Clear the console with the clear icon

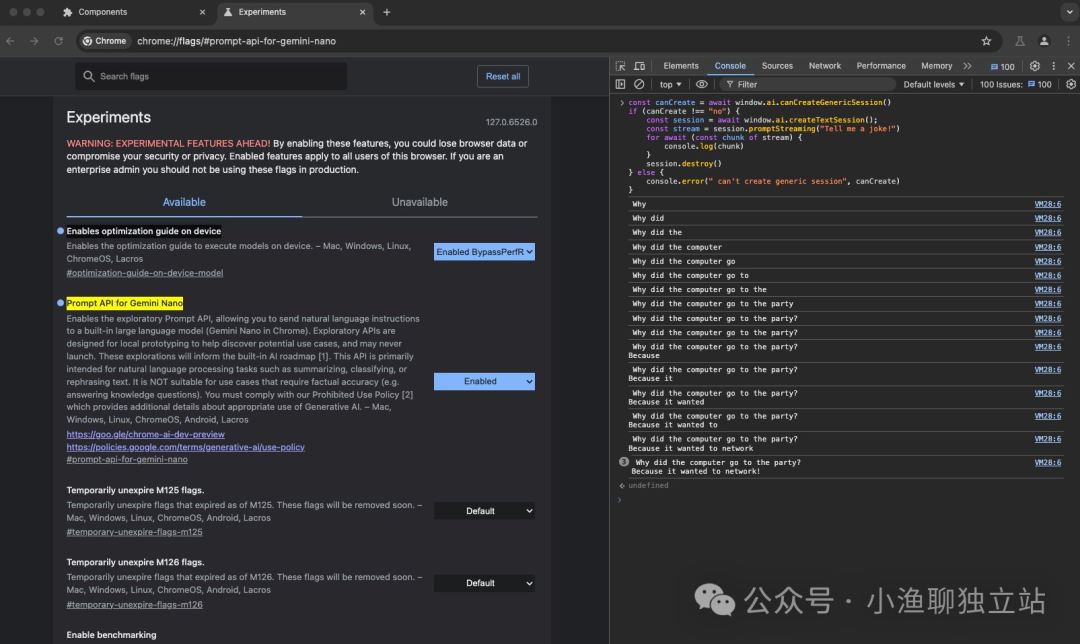point(639,84)
